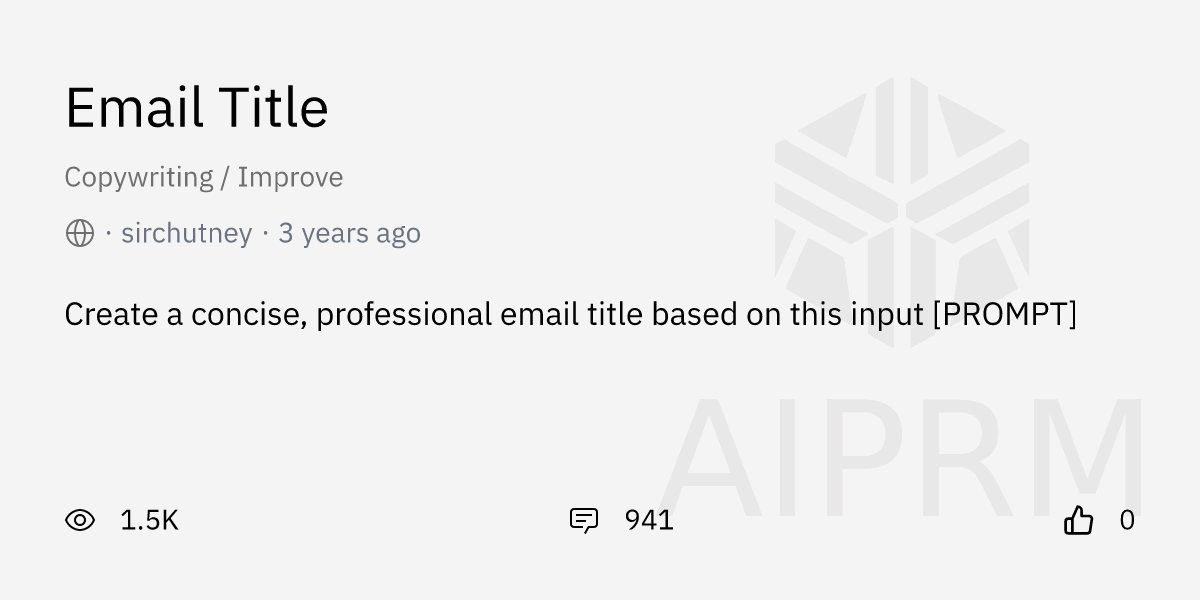
Task: Click the '3 years ago' timestamp
Action: click(x=349, y=233)
